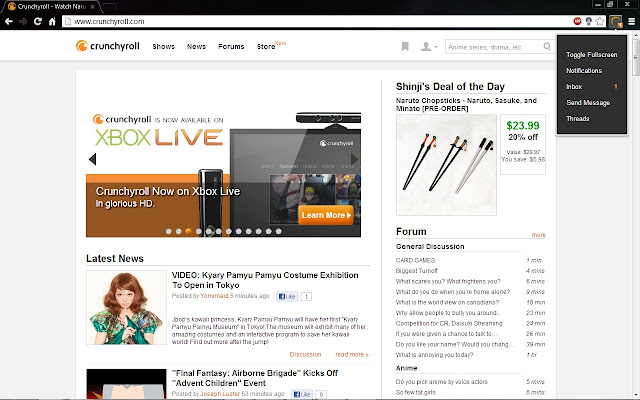The image size is (640, 400).
Task: Click the Facebook Like on Final Fantasy article
Action: pos(302,394)
